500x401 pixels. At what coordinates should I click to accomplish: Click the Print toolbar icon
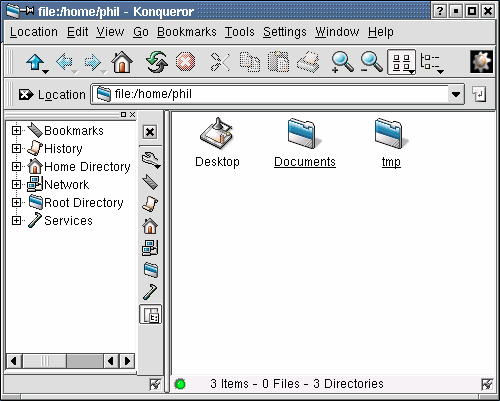tap(308, 62)
